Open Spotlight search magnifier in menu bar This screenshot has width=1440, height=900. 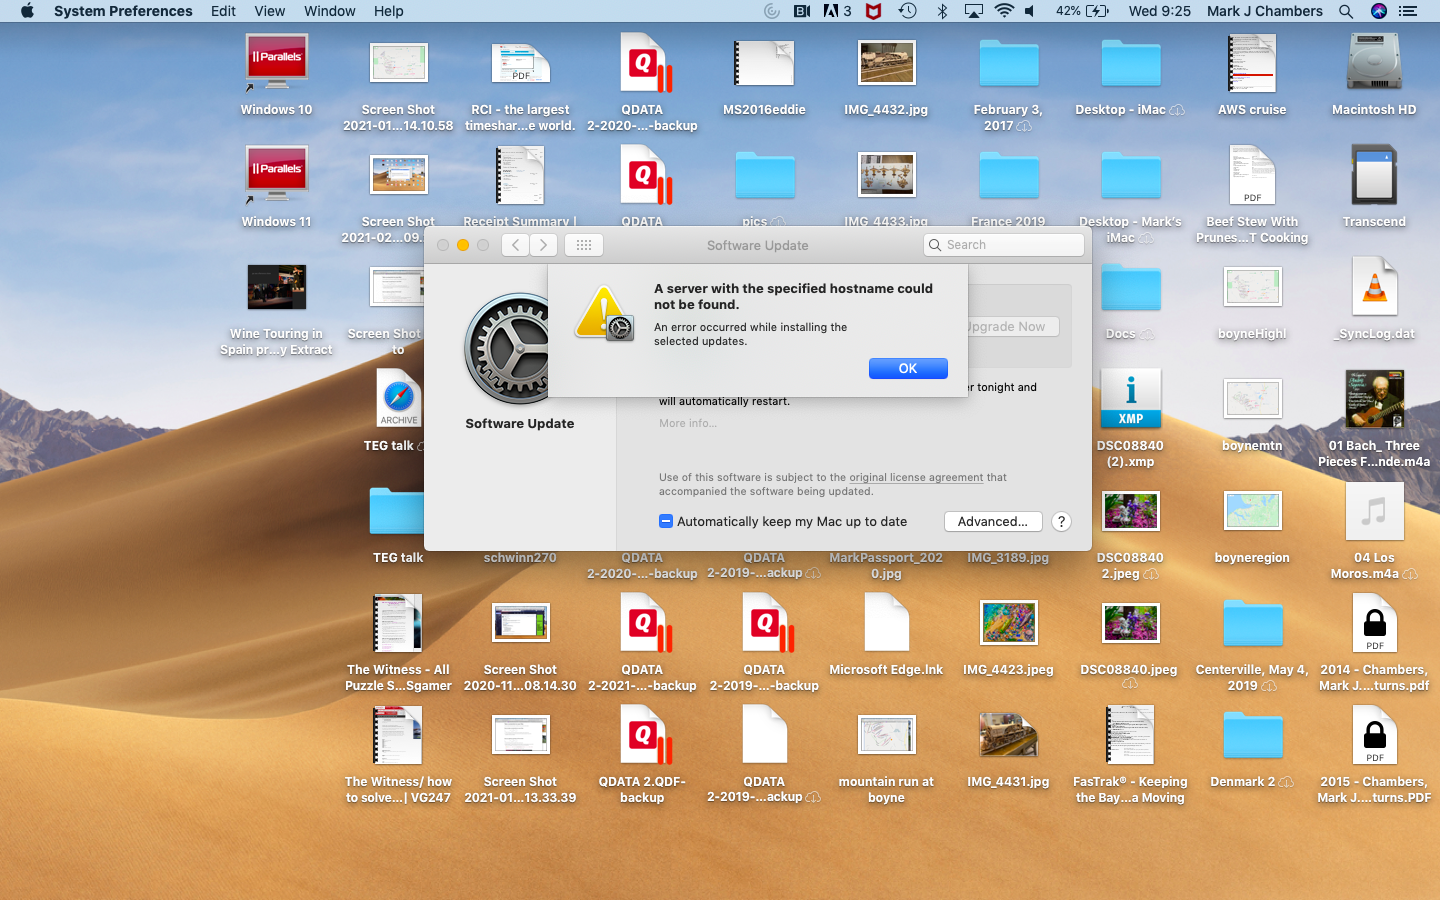pos(1346,11)
